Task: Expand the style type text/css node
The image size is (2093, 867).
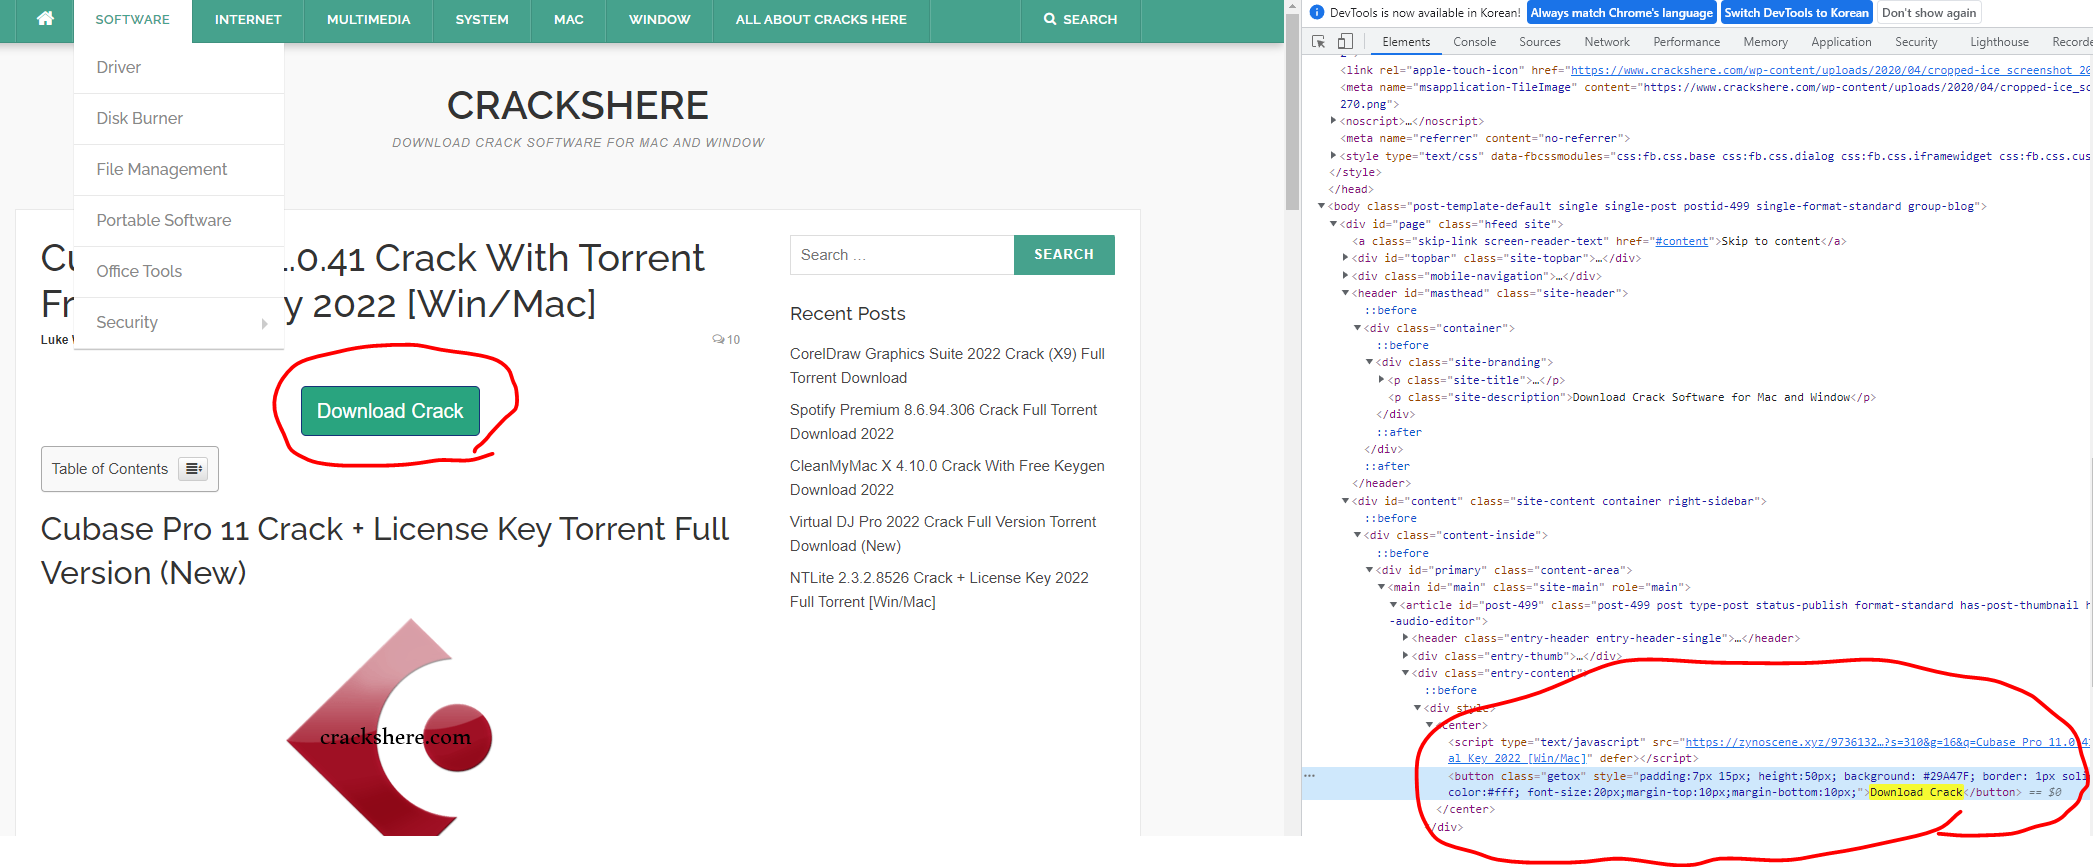Action: tap(1333, 156)
